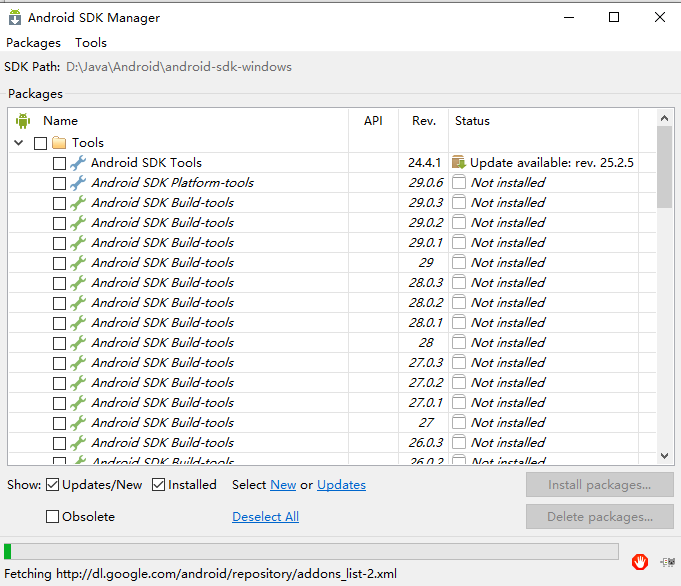Click the Updates selection link

tap(341, 484)
